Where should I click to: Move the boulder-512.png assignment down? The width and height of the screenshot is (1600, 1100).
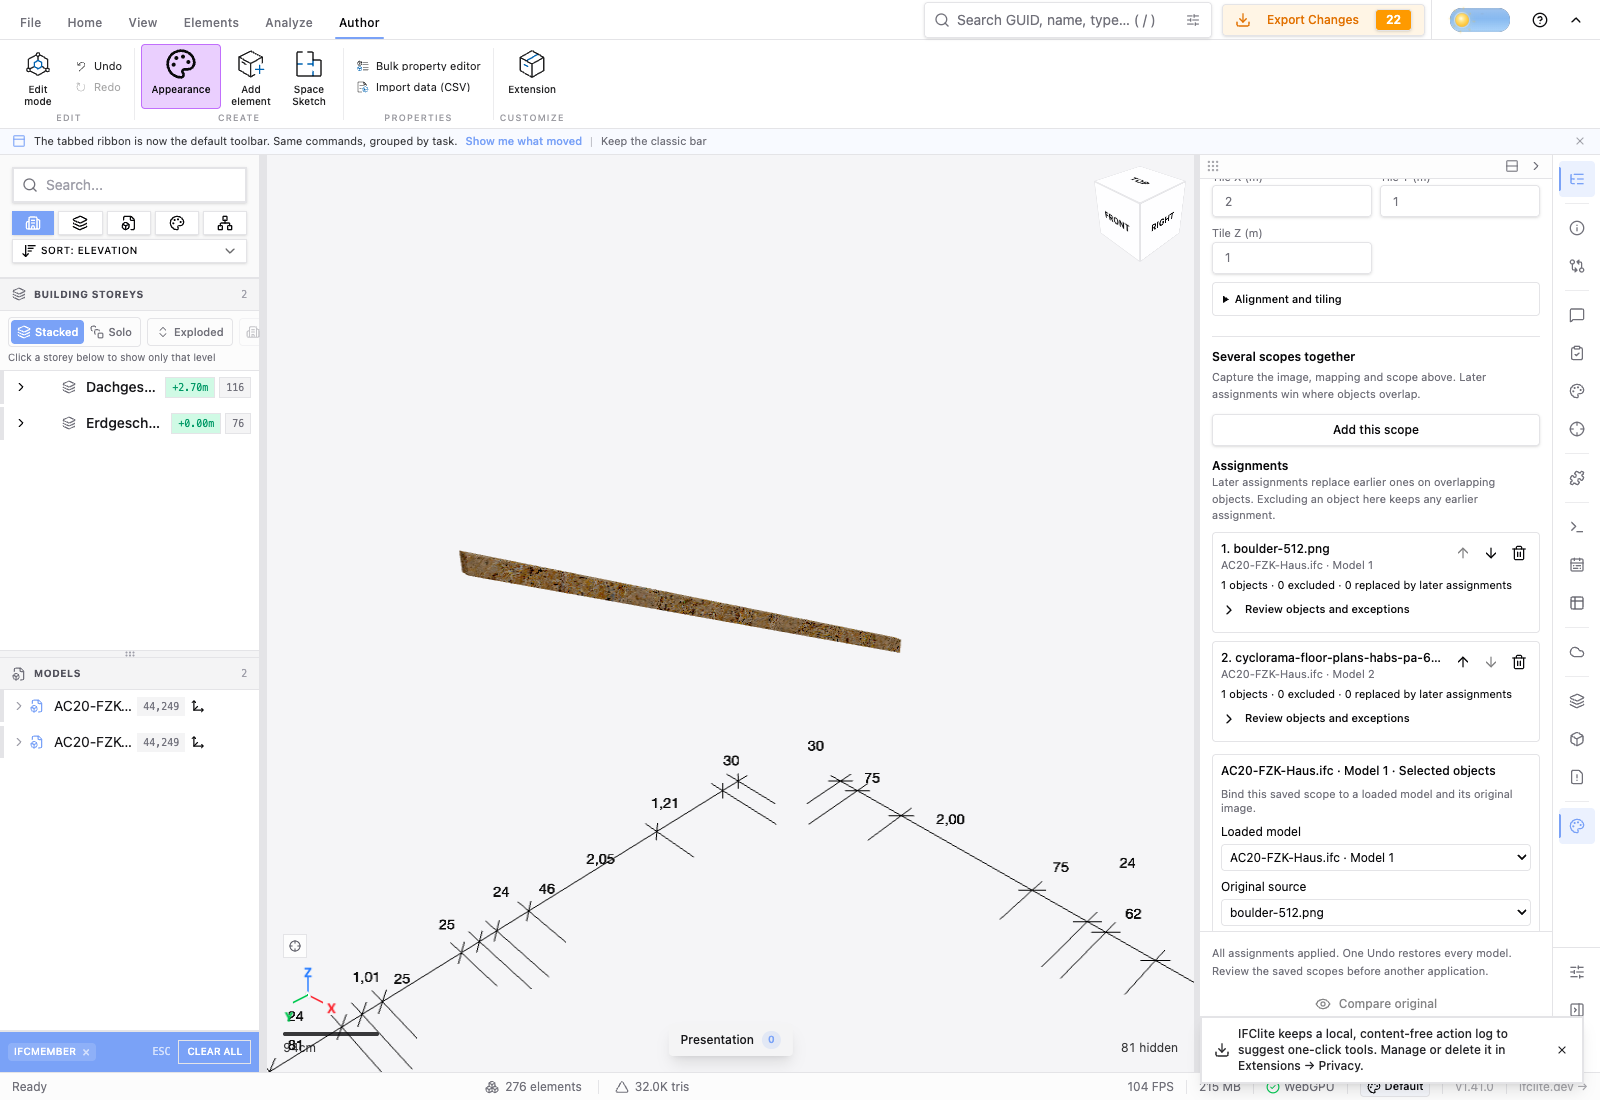[1491, 553]
